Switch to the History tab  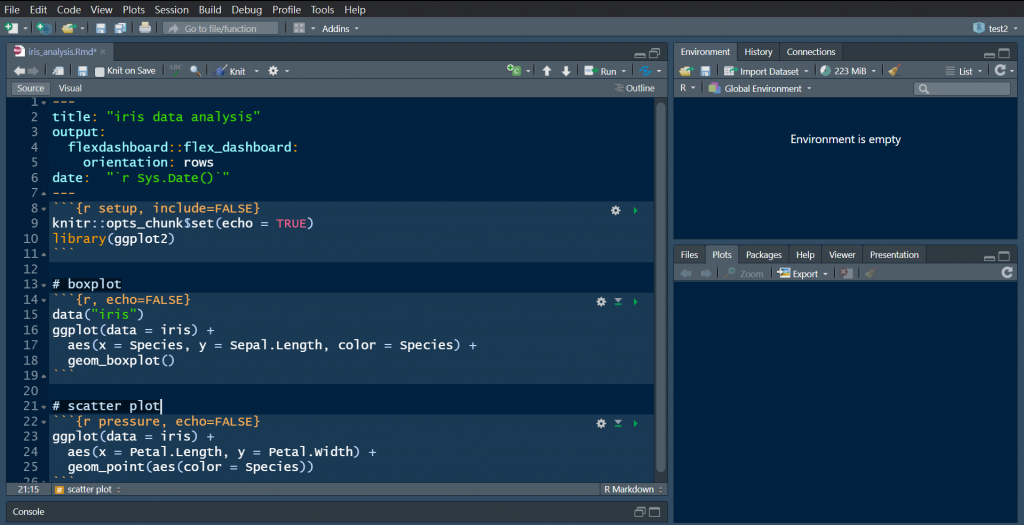[x=758, y=52]
